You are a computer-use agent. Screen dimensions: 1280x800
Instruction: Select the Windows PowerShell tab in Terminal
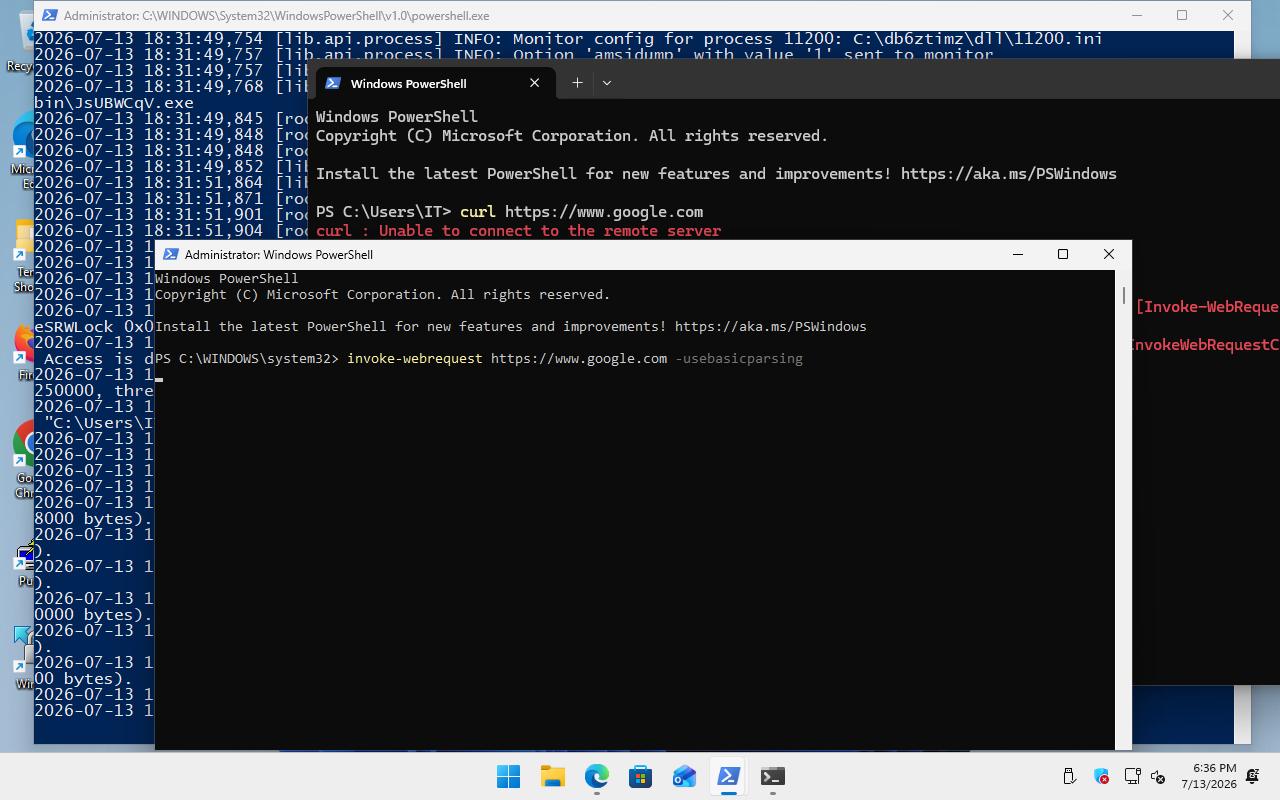click(x=435, y=83)
